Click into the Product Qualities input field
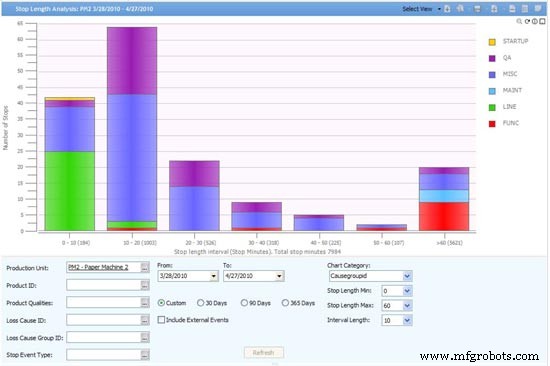Image resolution: width=550 pixels, height=366 pixels. [x=103, y=303]
